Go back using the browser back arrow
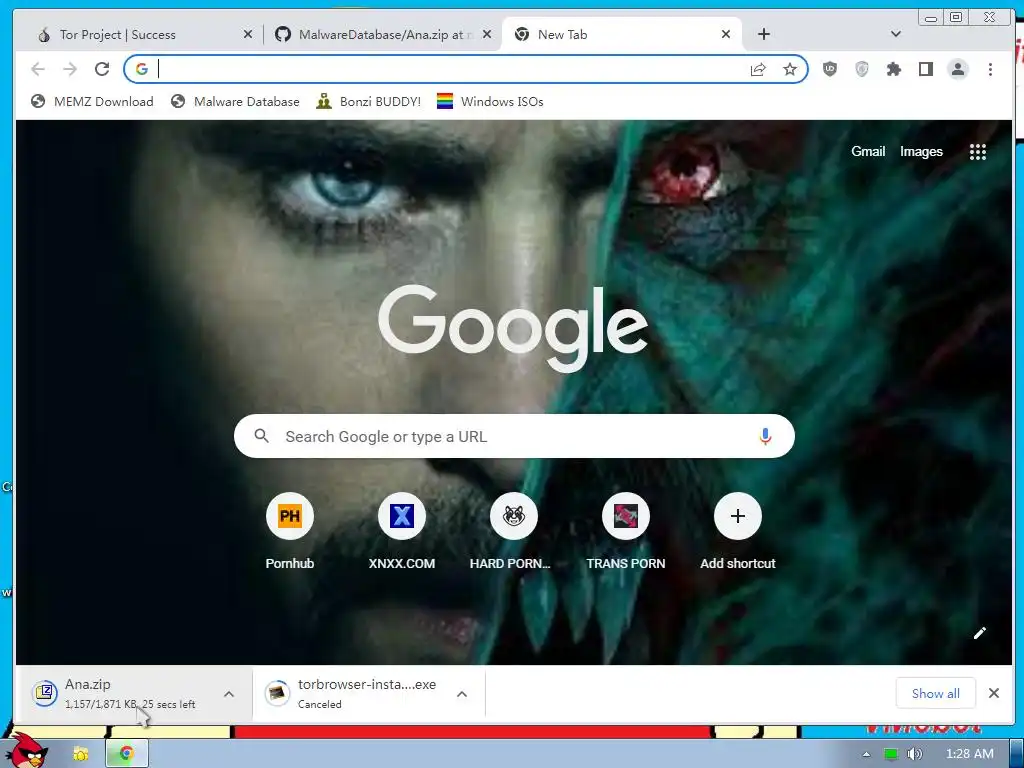Viewport: 1024px width, 768px height. pyautogui.click(x=38, y=69)
